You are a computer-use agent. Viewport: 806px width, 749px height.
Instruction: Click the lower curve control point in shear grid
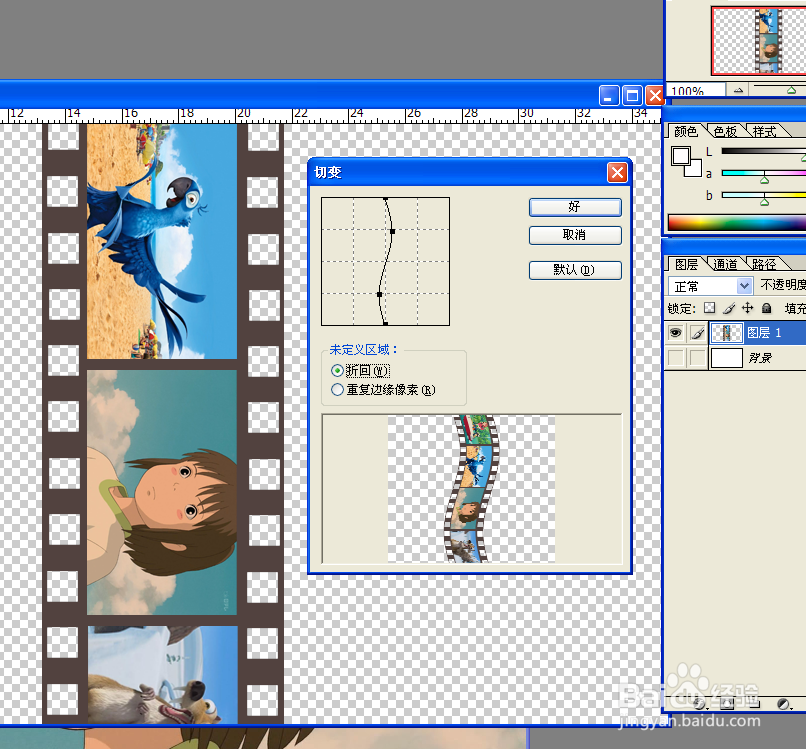pos(379,295)
